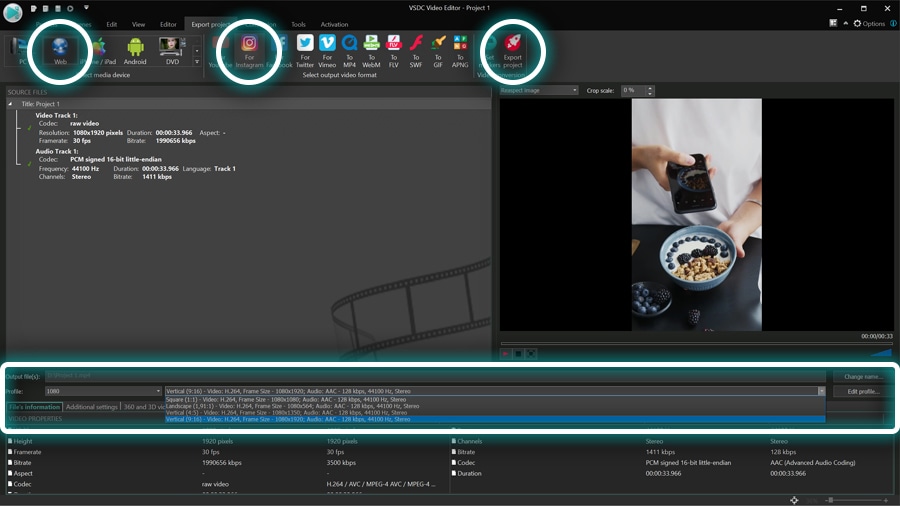
Task: Click the zoom-to-fit crosshair icon in status bar
Action: pos(794,500)
